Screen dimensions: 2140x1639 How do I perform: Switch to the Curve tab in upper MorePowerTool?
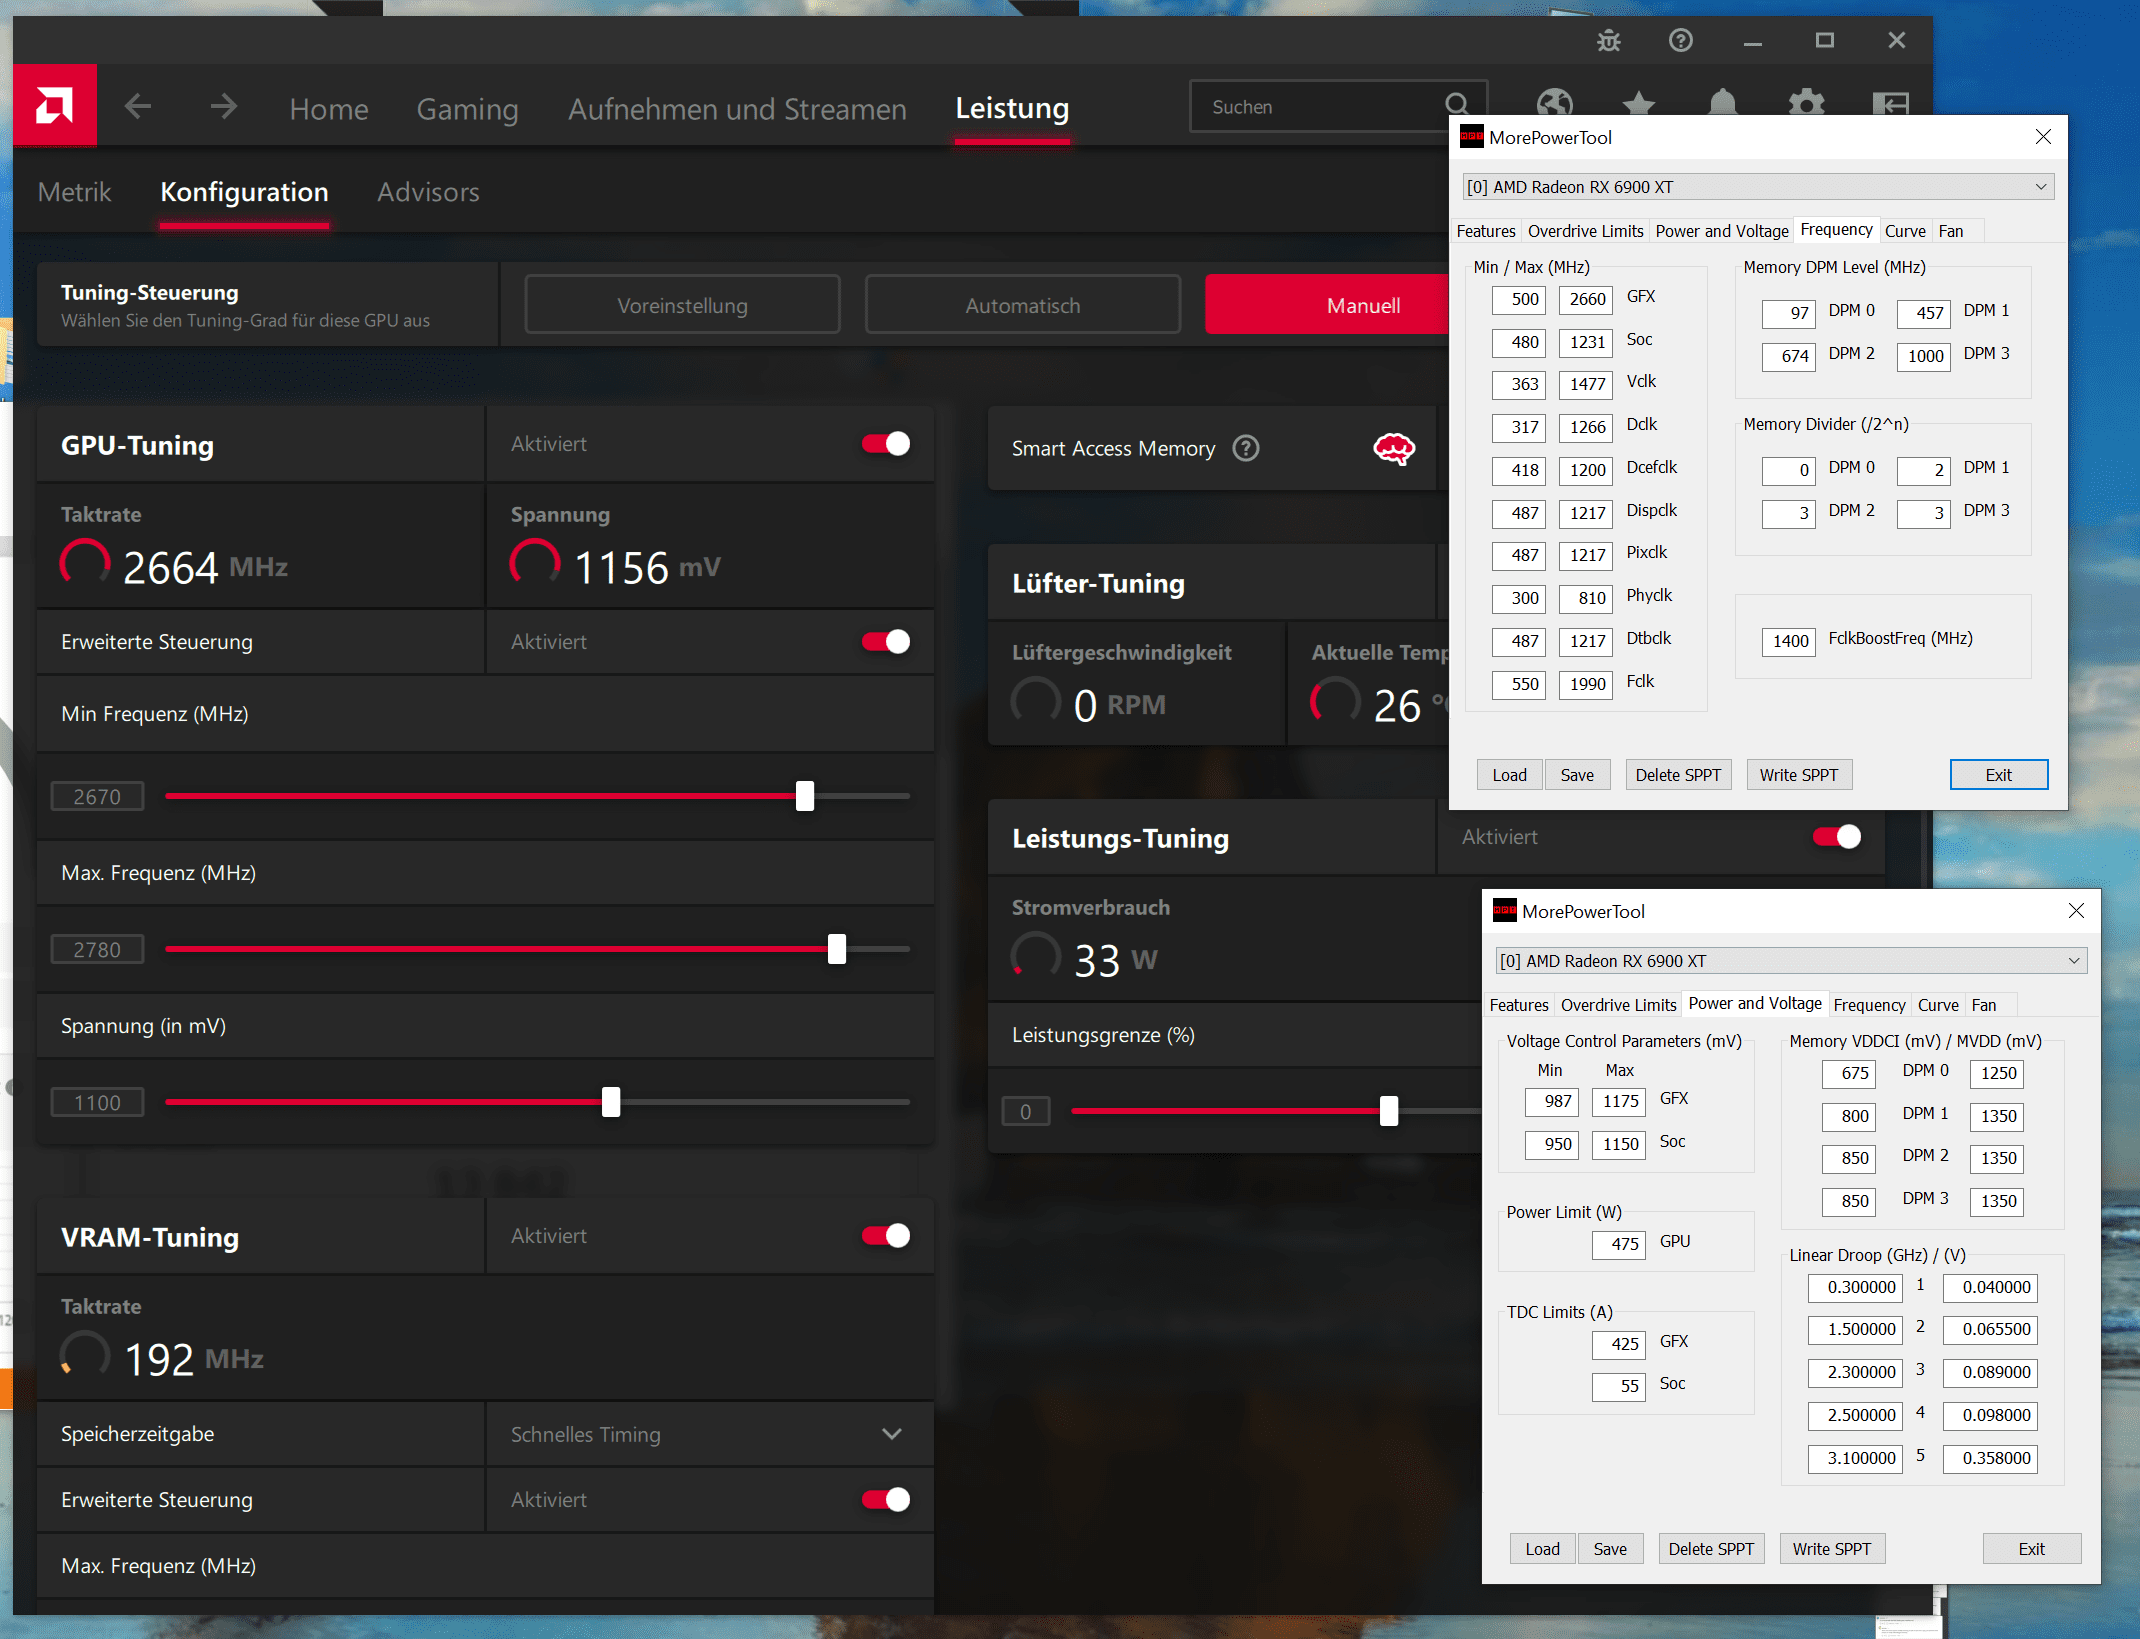[x=1904, y=231]
